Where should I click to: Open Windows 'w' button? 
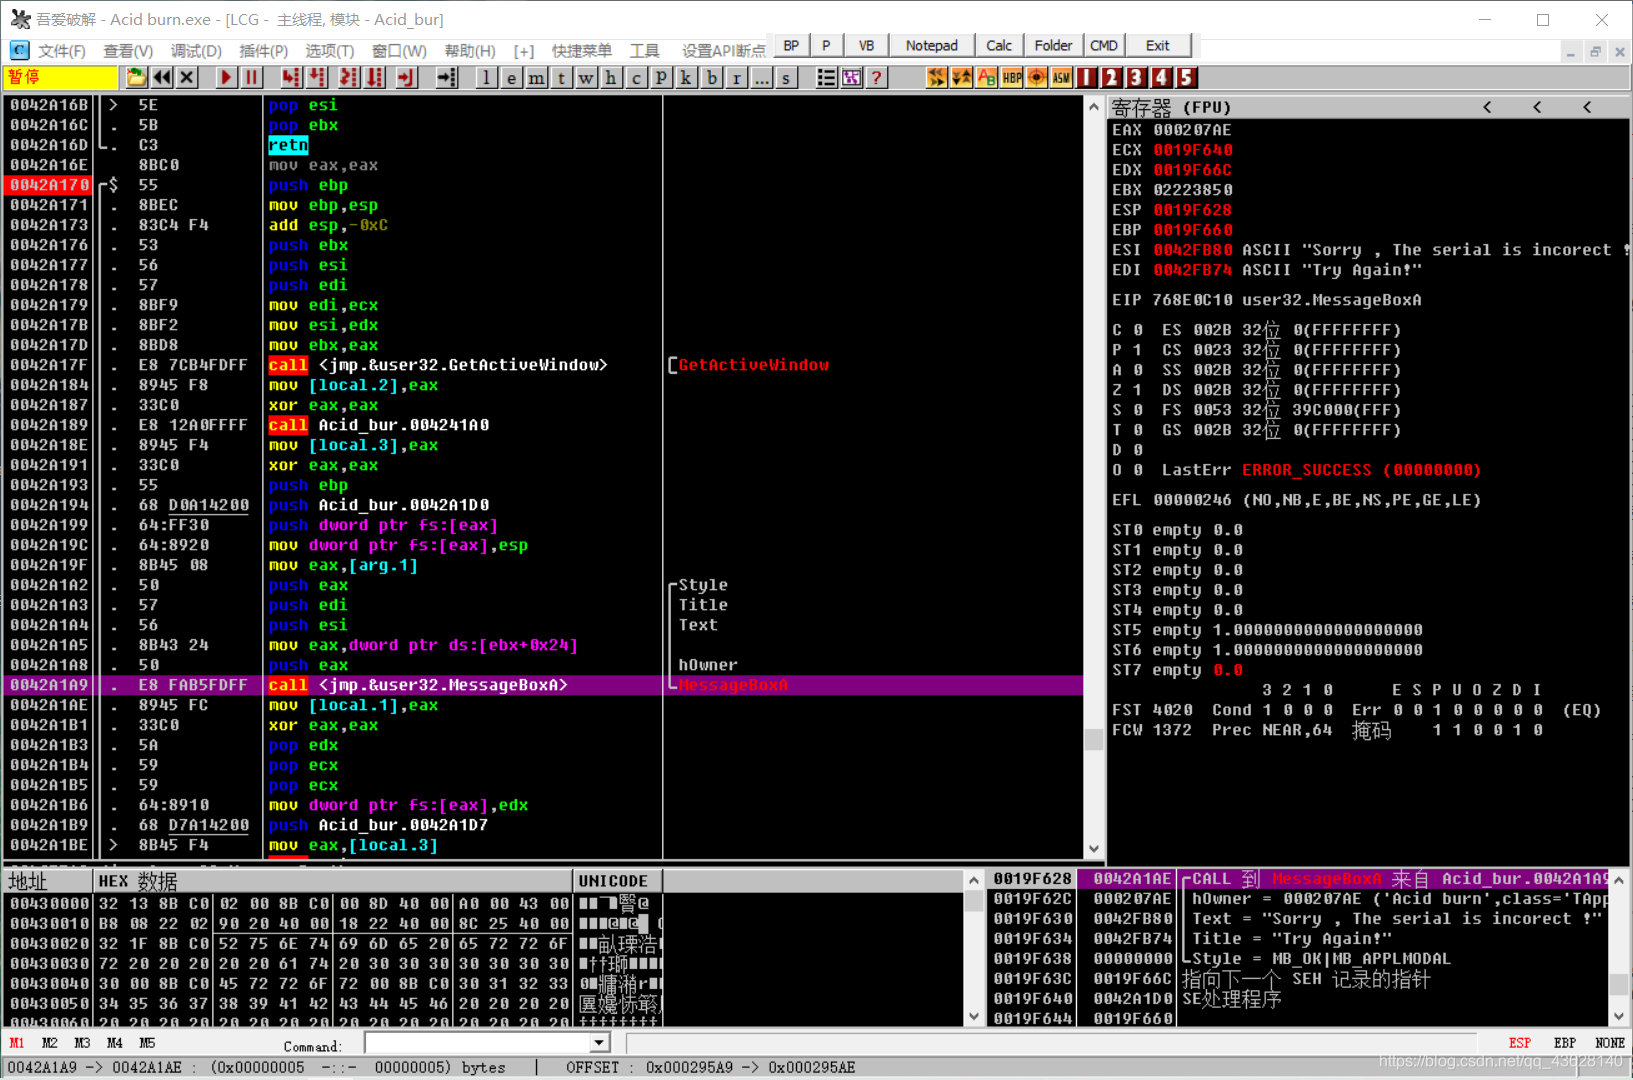click(x=586, y=77)
